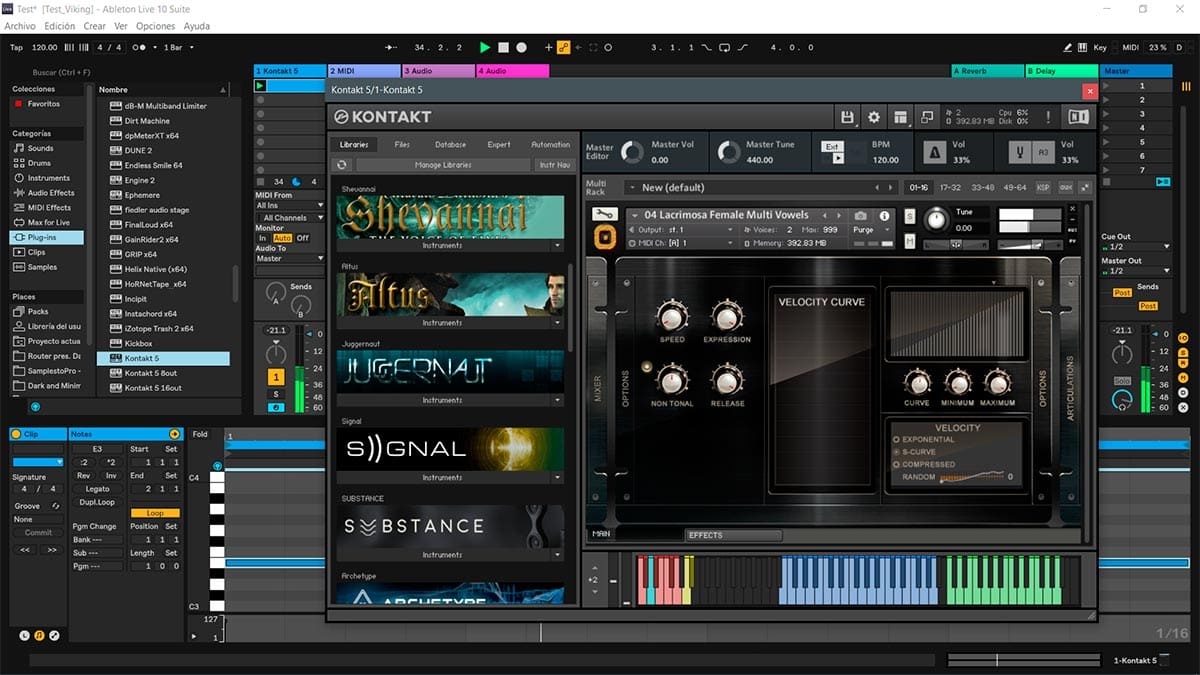Open the Archivo menu
This screenshot has width=1200, height=675.
coord(20,26)
